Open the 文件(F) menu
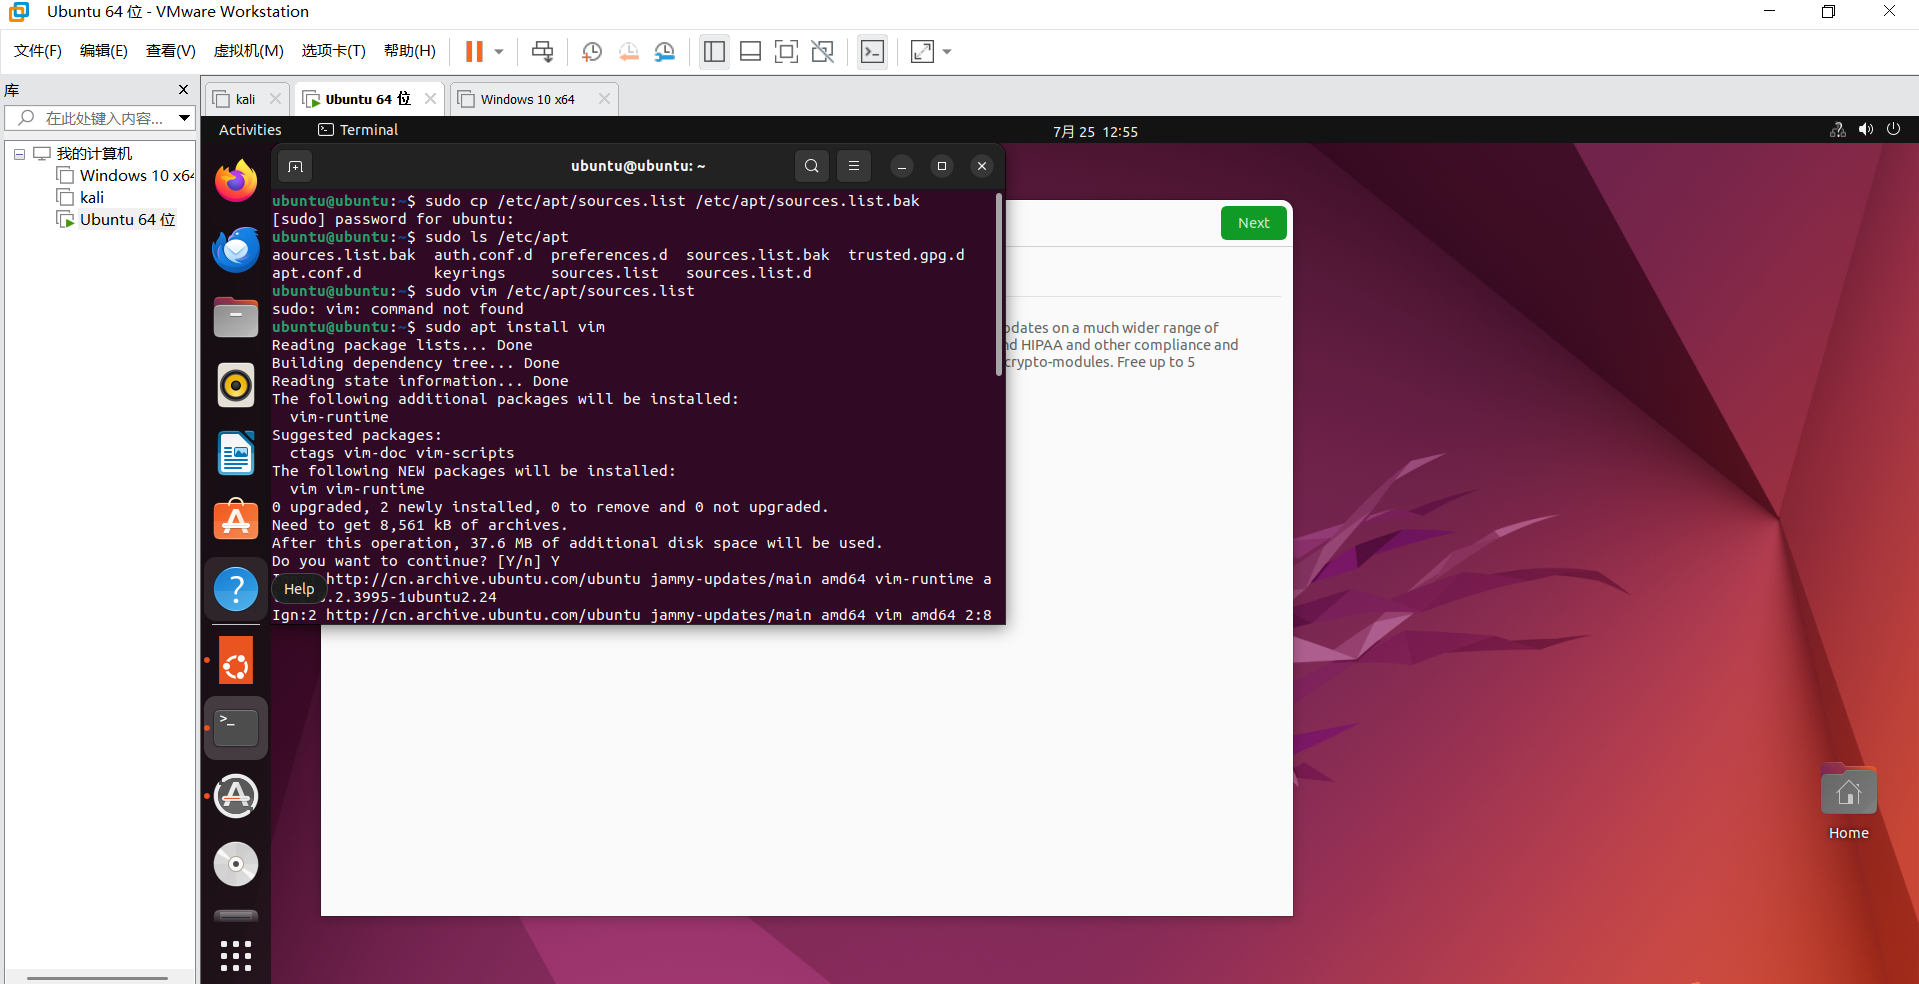1919x984 pixels. click(x=38, y=51)
